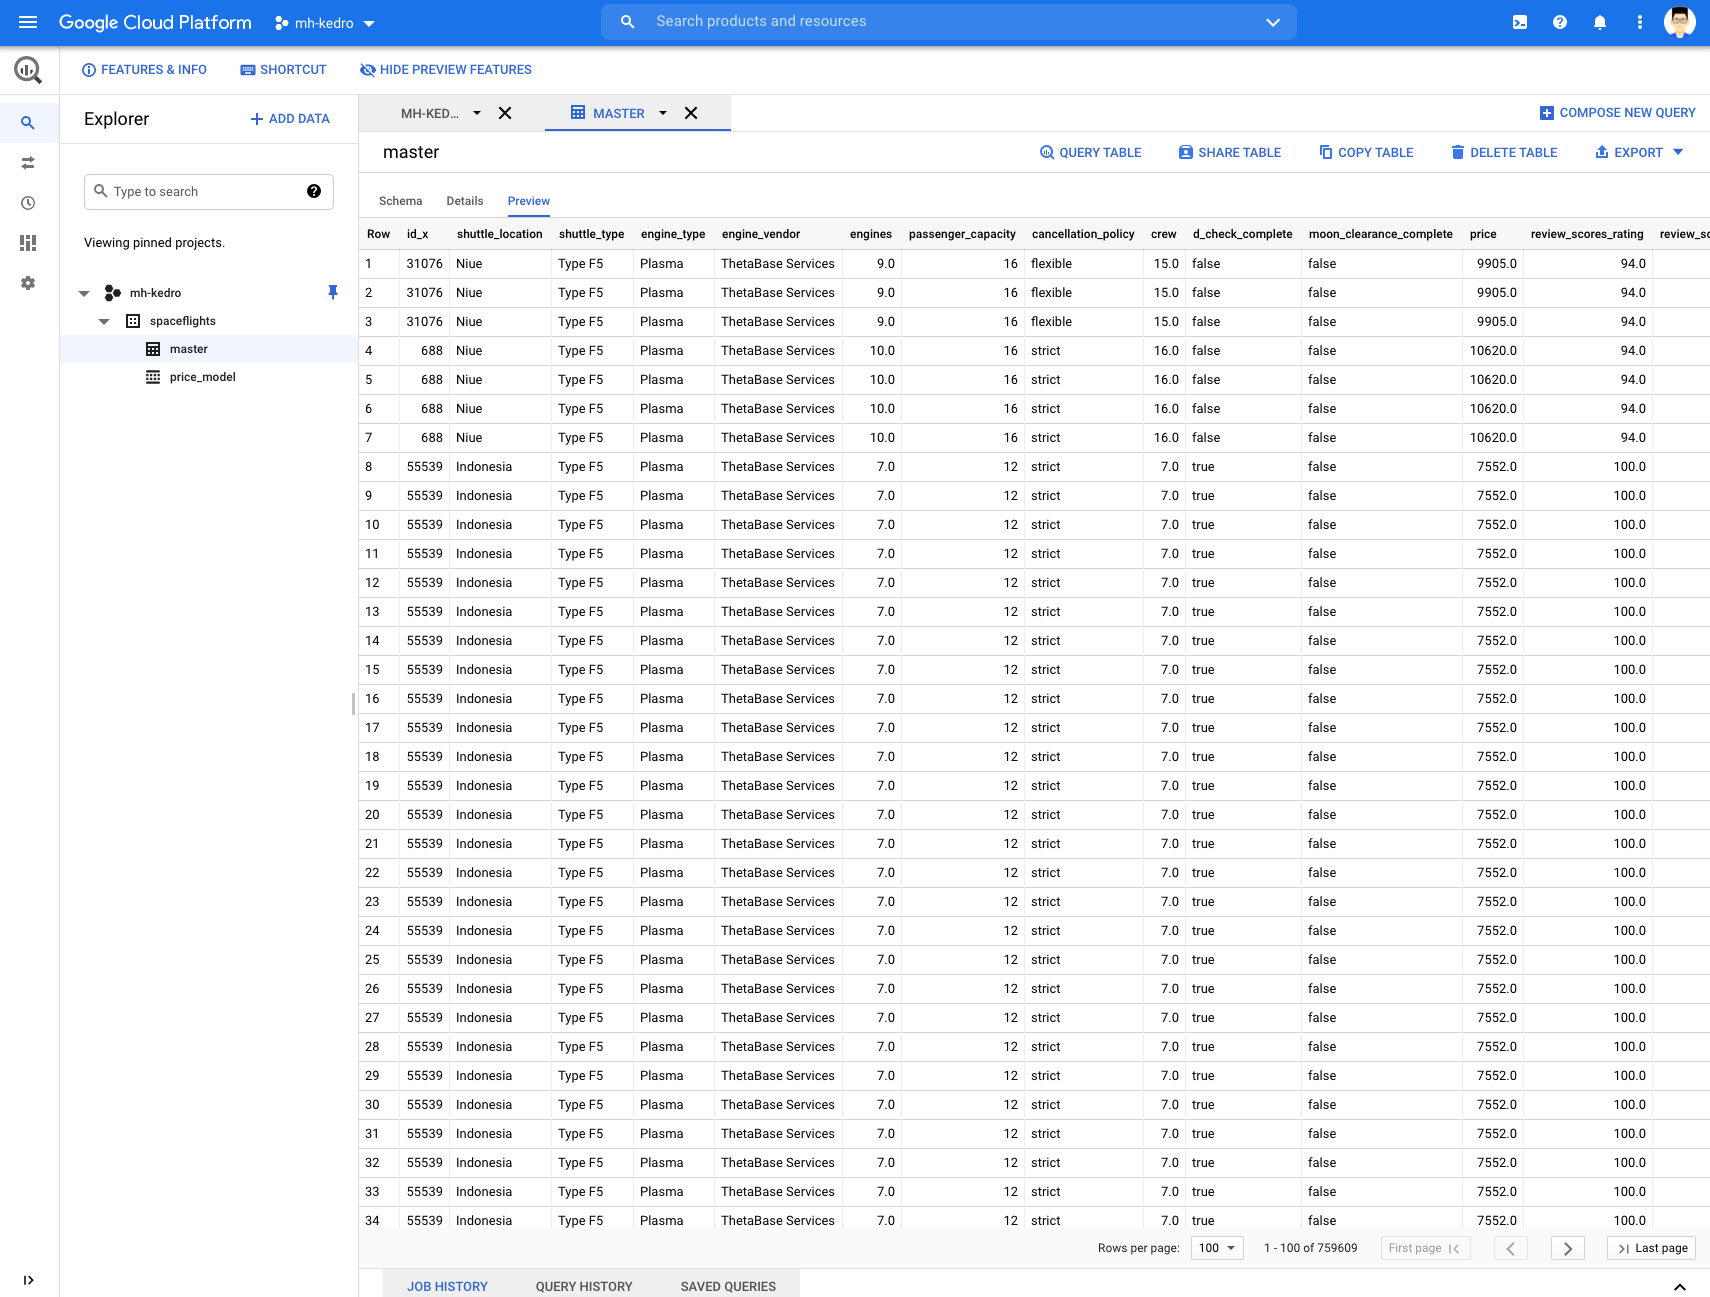Open rows per page dropdown

pos(1217,1248)
